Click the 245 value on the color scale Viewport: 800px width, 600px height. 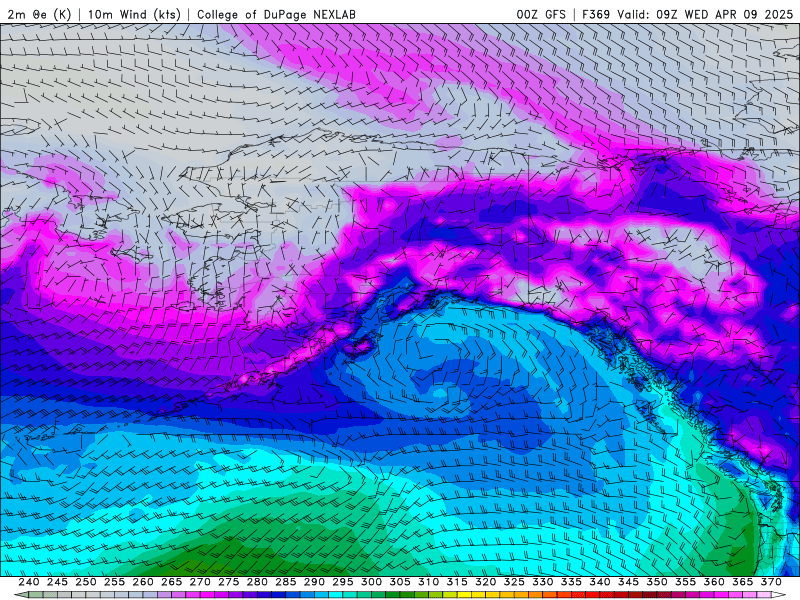(57, 582)
